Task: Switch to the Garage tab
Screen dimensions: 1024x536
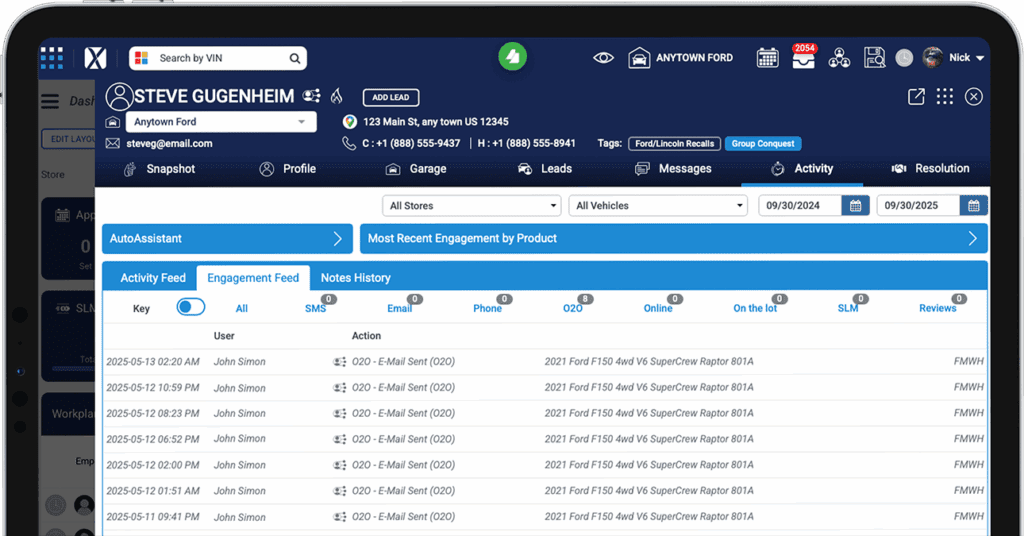Action: coord(416,169)
